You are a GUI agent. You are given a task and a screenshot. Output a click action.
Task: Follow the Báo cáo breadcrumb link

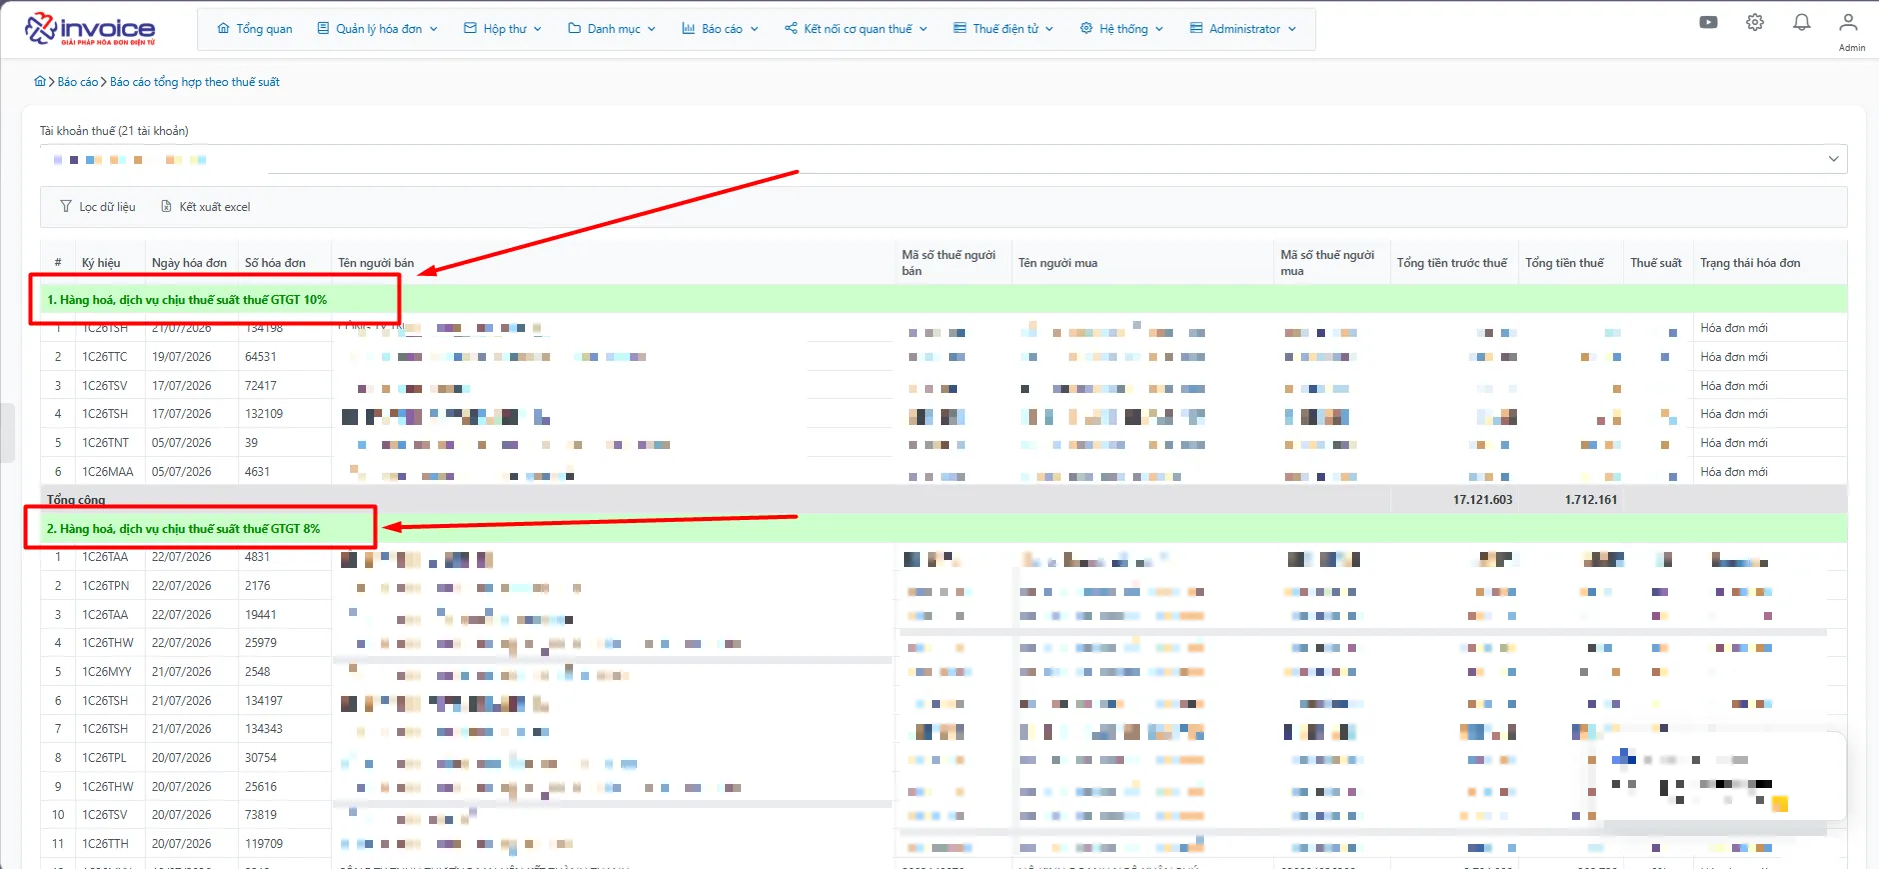78,82
